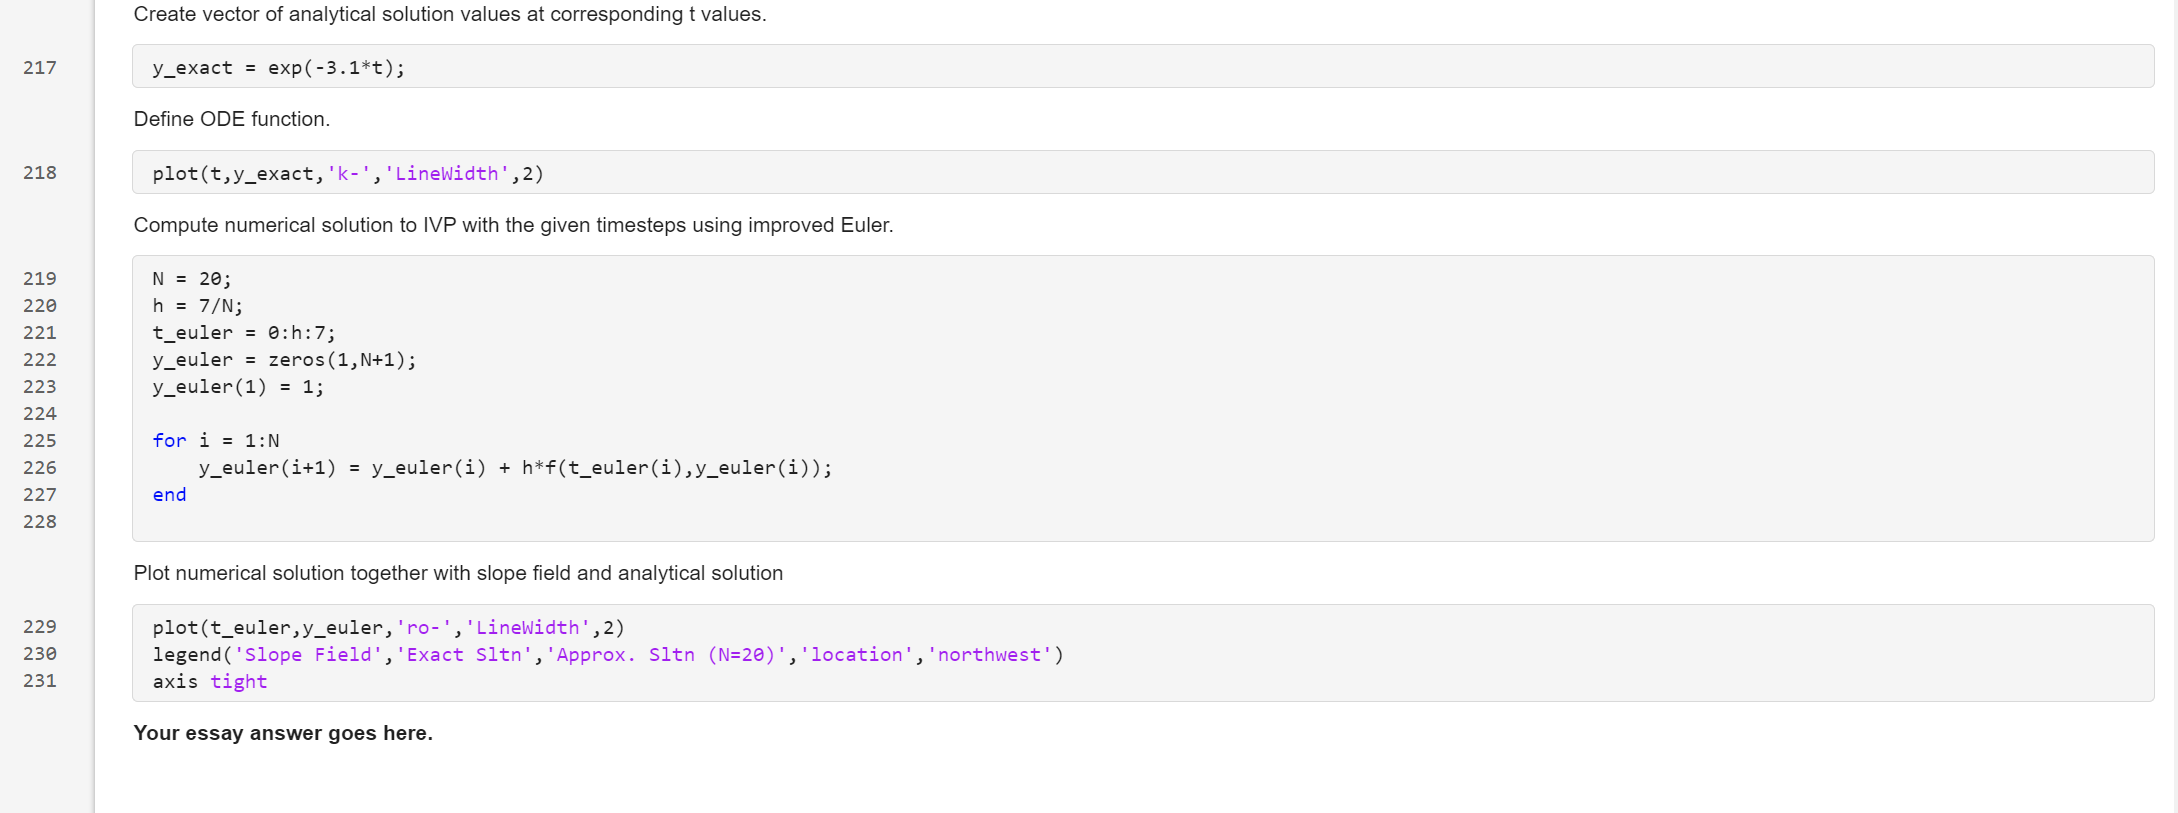Click the 'Create vector of analytical solution' text

tap(450, 14)
